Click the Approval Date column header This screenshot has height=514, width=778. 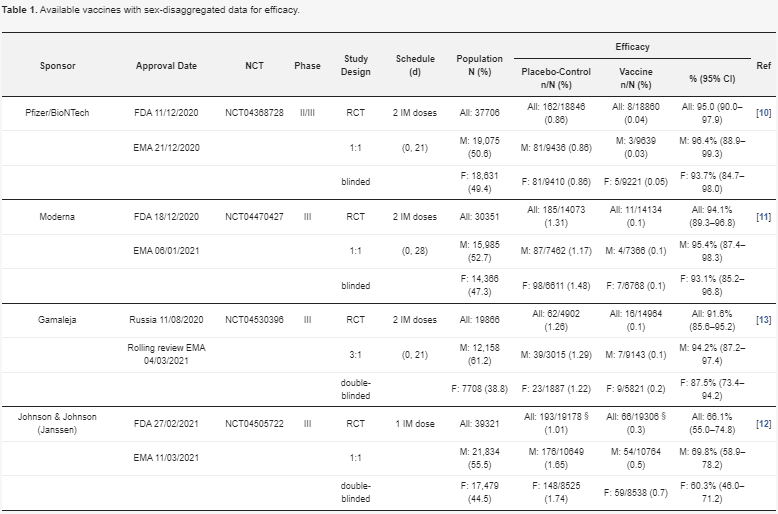pyautogui.click(x=166, y=65)
